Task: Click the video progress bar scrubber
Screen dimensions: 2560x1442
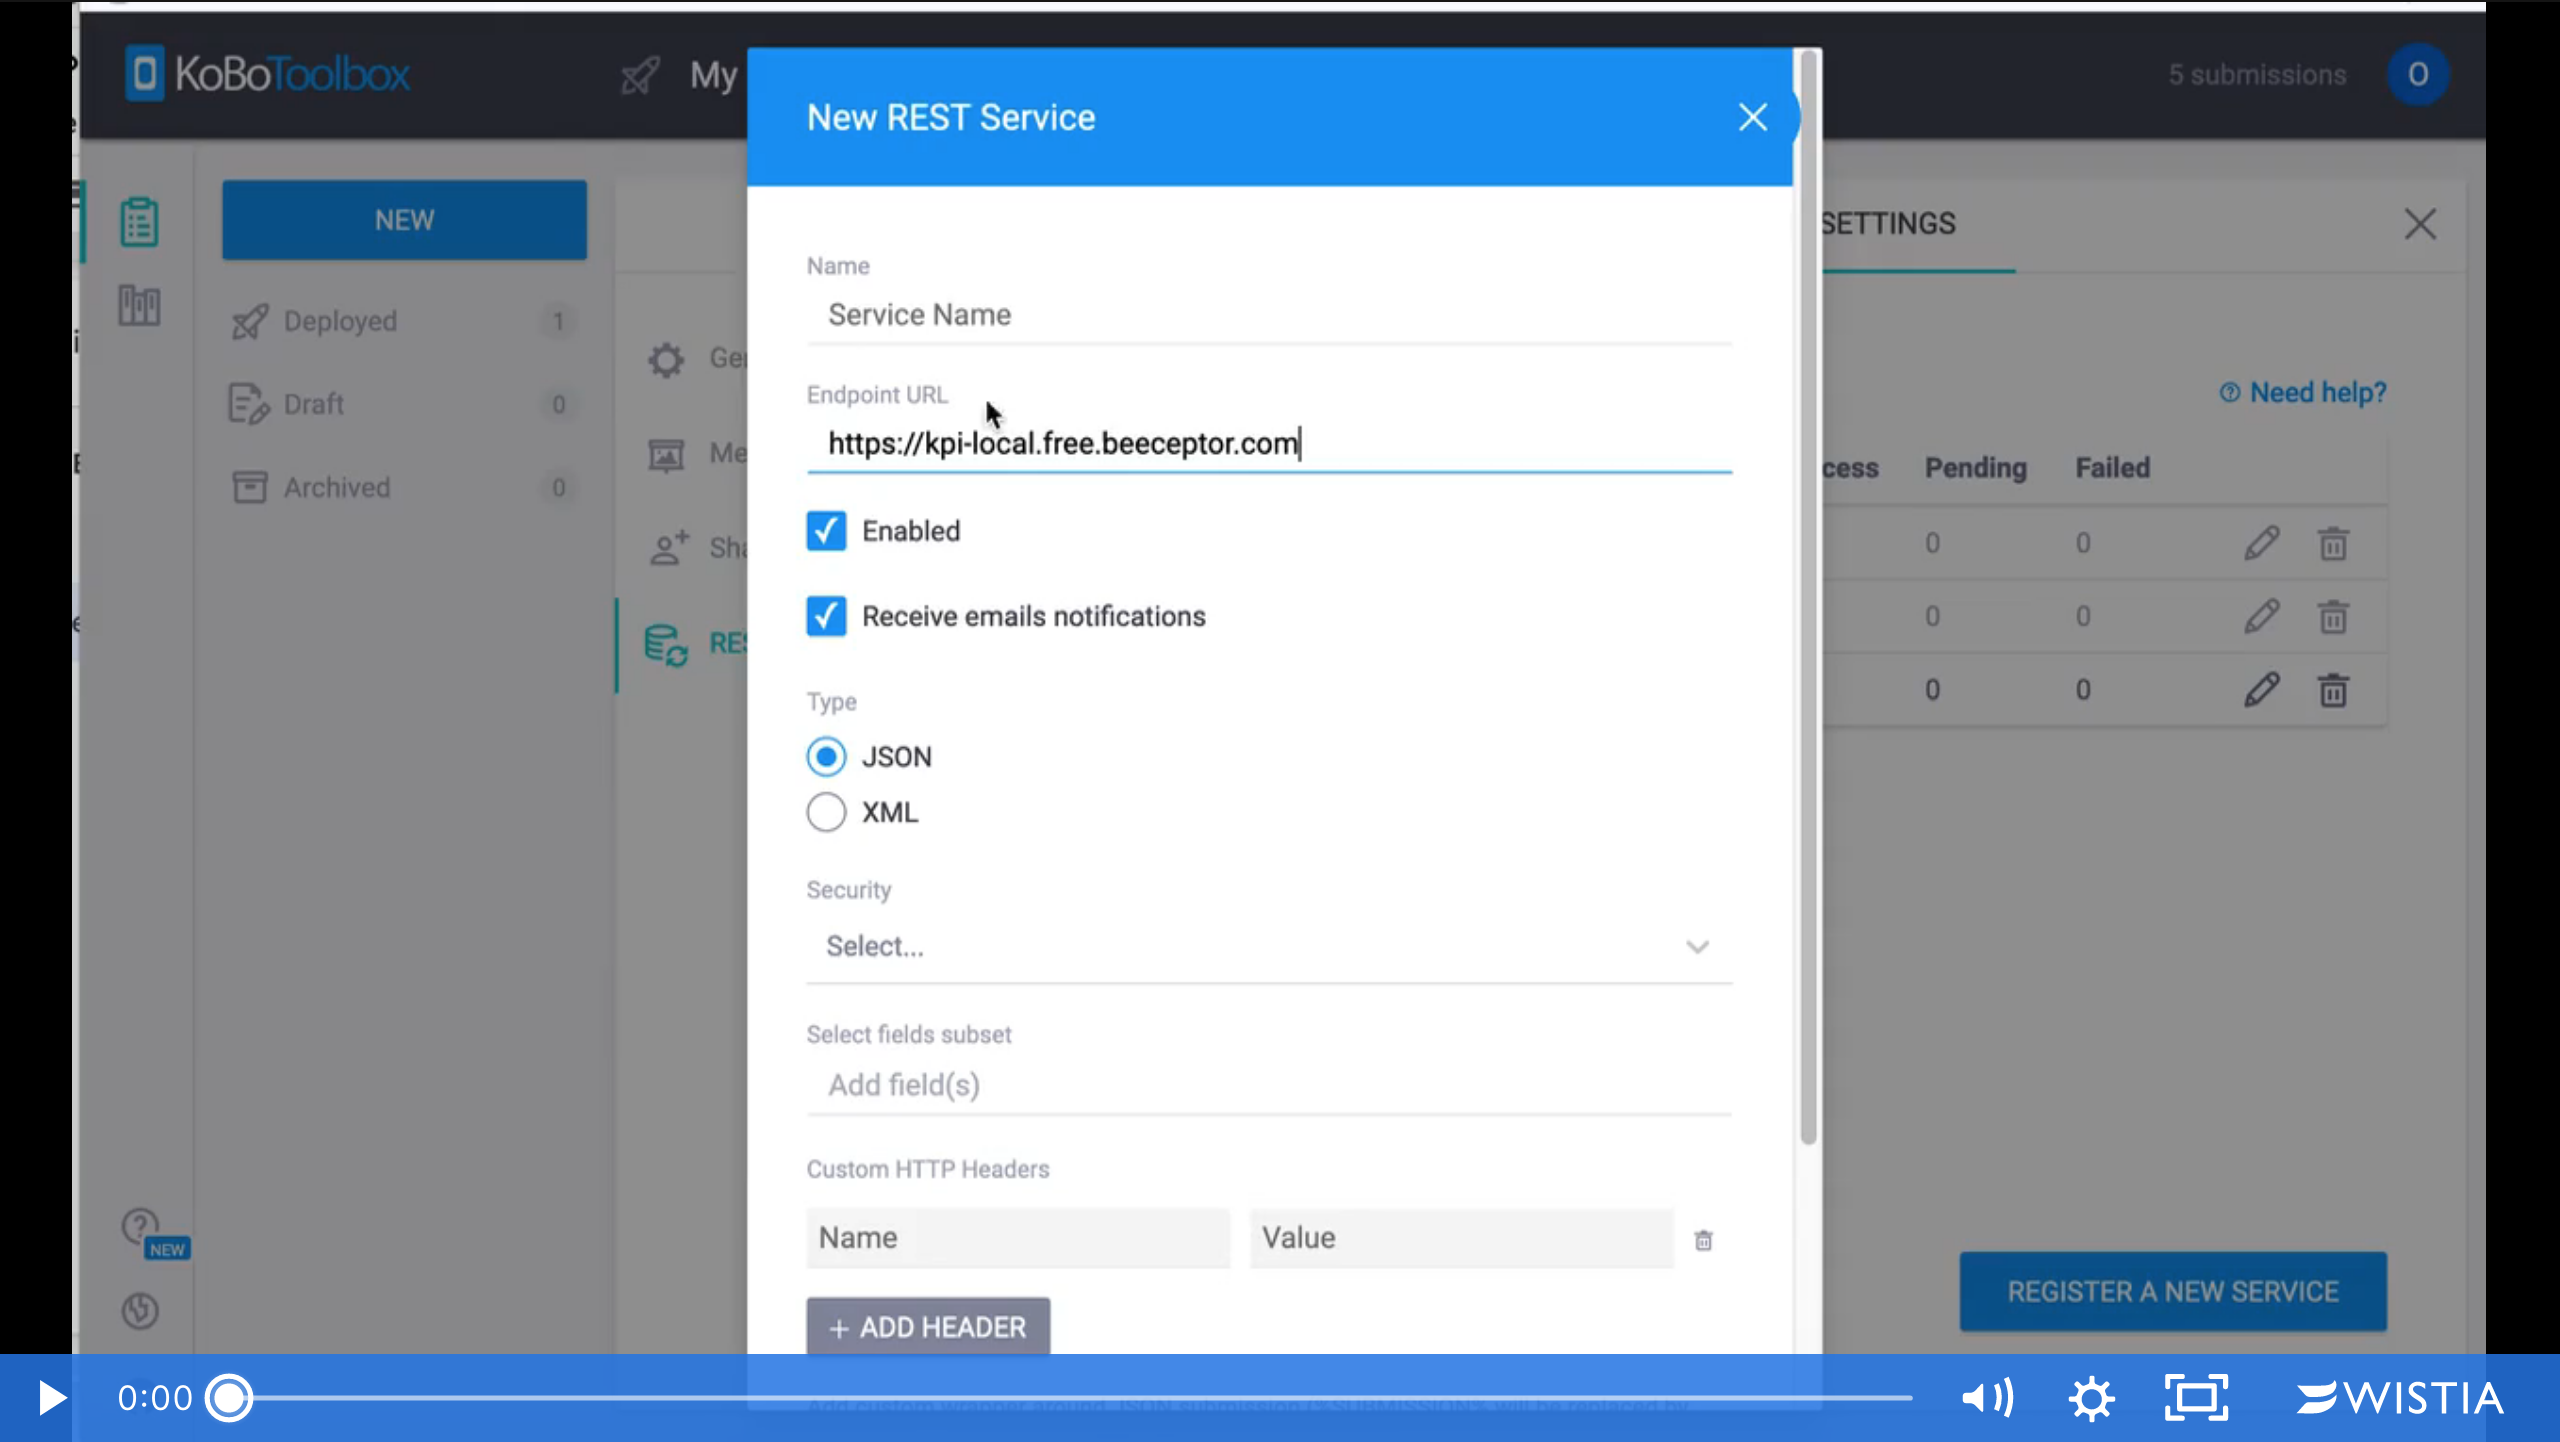Action: click(x=230, y=1397)
